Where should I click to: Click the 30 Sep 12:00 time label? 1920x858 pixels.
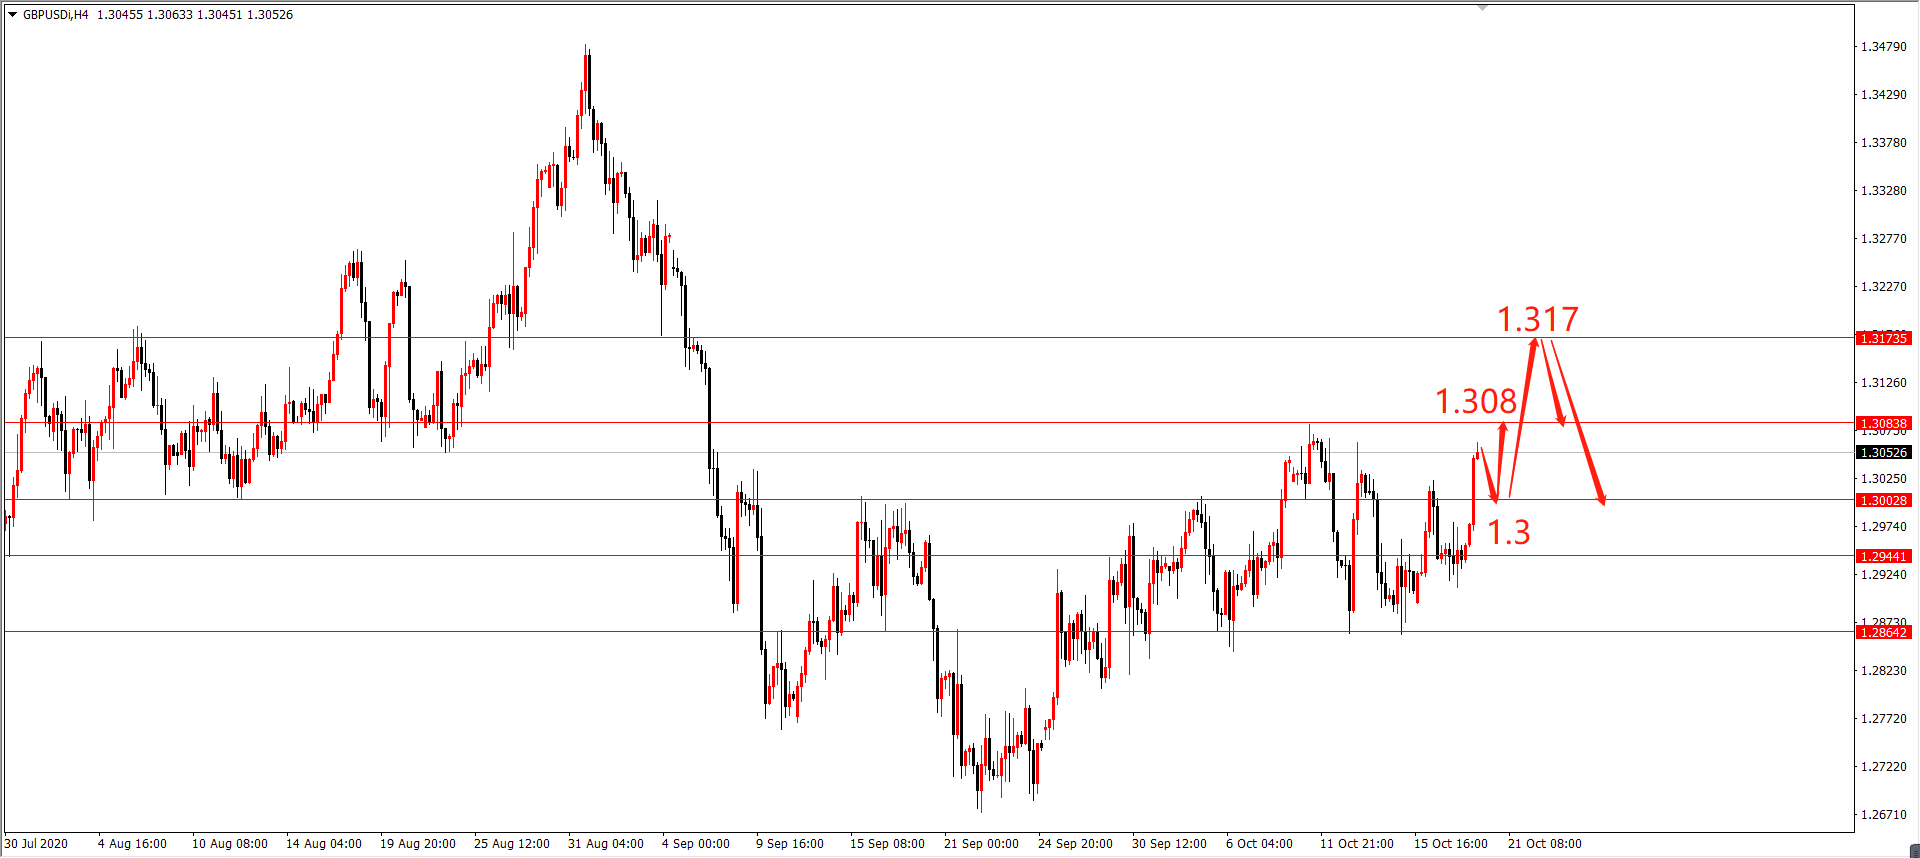(x=1170, y=844)
